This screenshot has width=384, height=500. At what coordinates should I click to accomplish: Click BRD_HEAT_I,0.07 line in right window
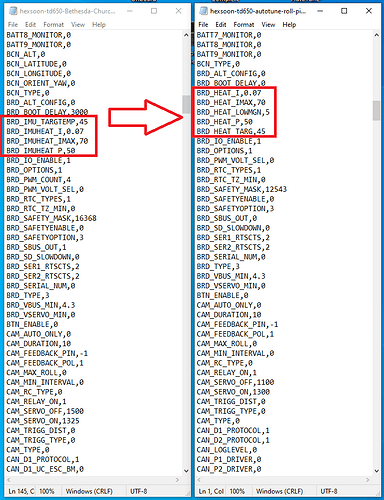[229, 93]
